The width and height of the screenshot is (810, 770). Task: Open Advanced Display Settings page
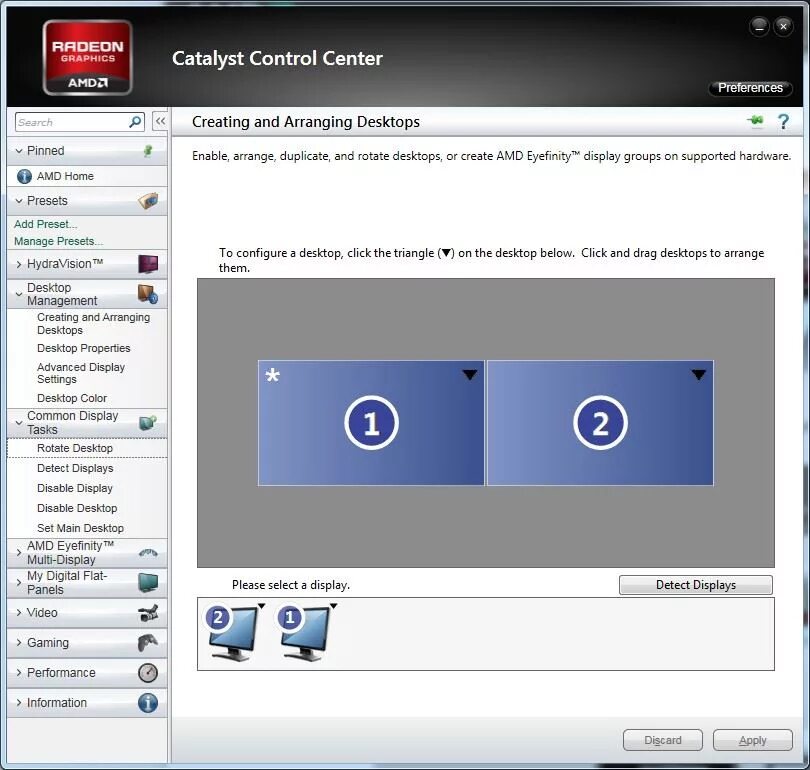[x=81, y=373]
